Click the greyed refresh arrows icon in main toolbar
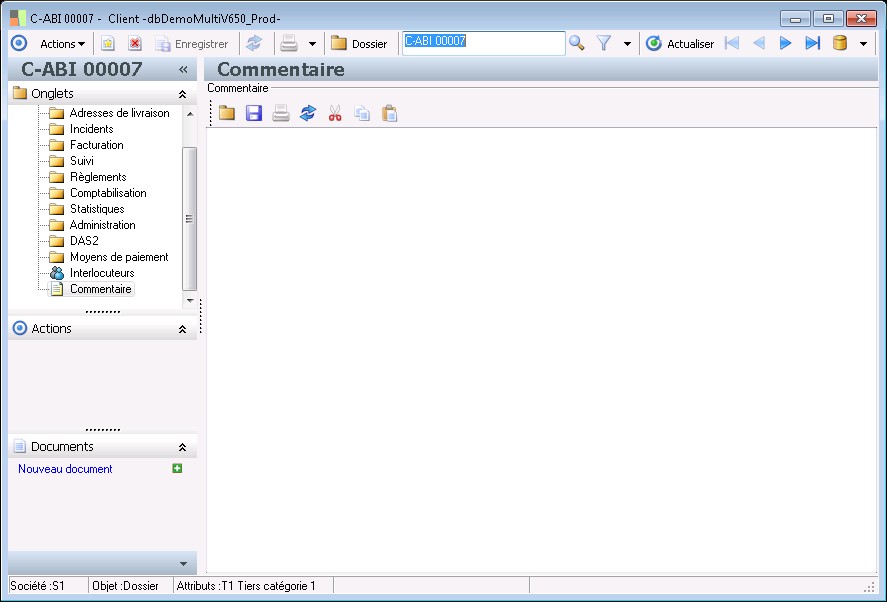 click(x=254, y=44)
